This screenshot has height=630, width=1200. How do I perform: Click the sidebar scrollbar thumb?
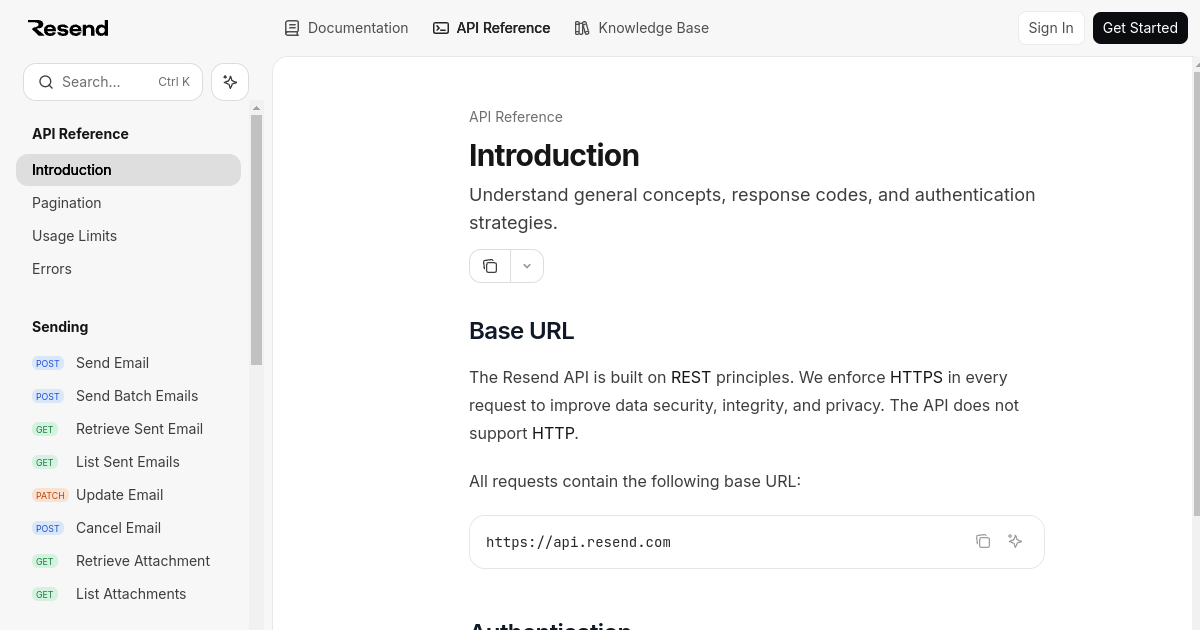[256, 240]
